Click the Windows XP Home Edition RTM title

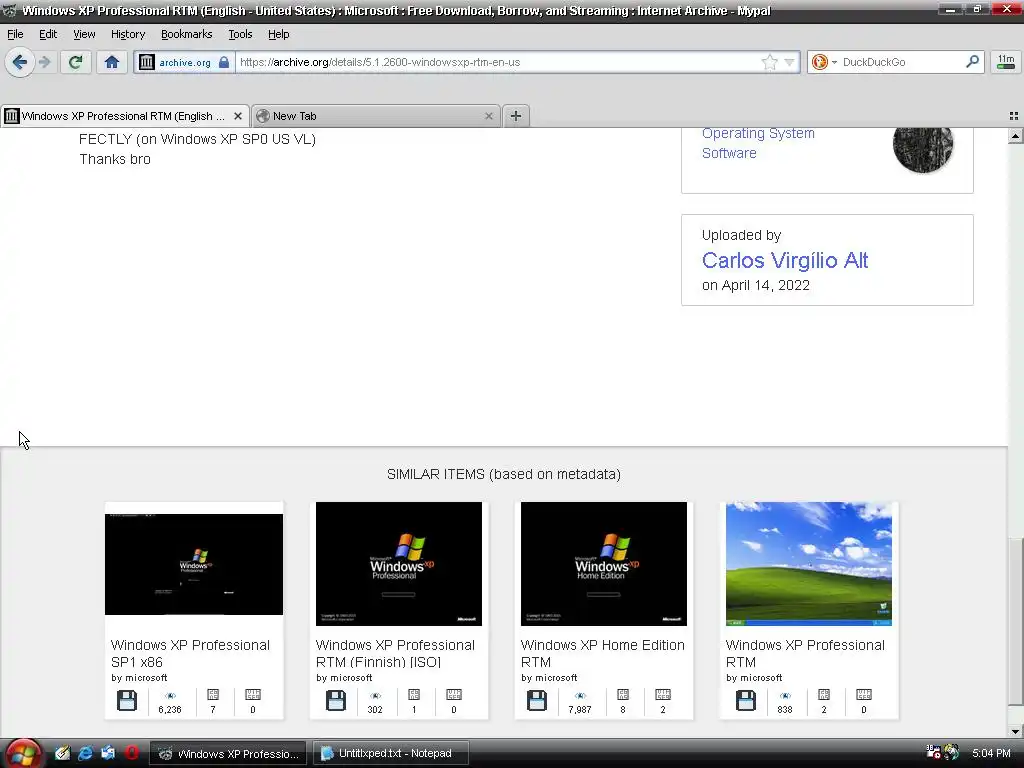click(x=602, y=653)
